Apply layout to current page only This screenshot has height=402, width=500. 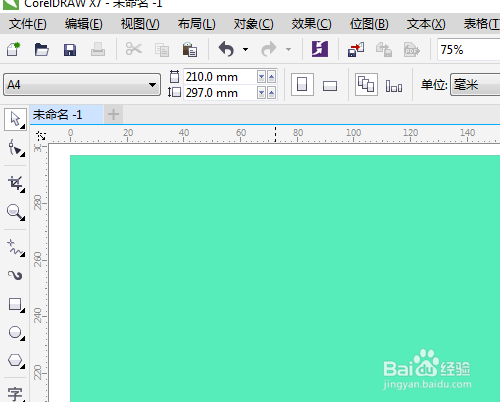coord(394,86)
